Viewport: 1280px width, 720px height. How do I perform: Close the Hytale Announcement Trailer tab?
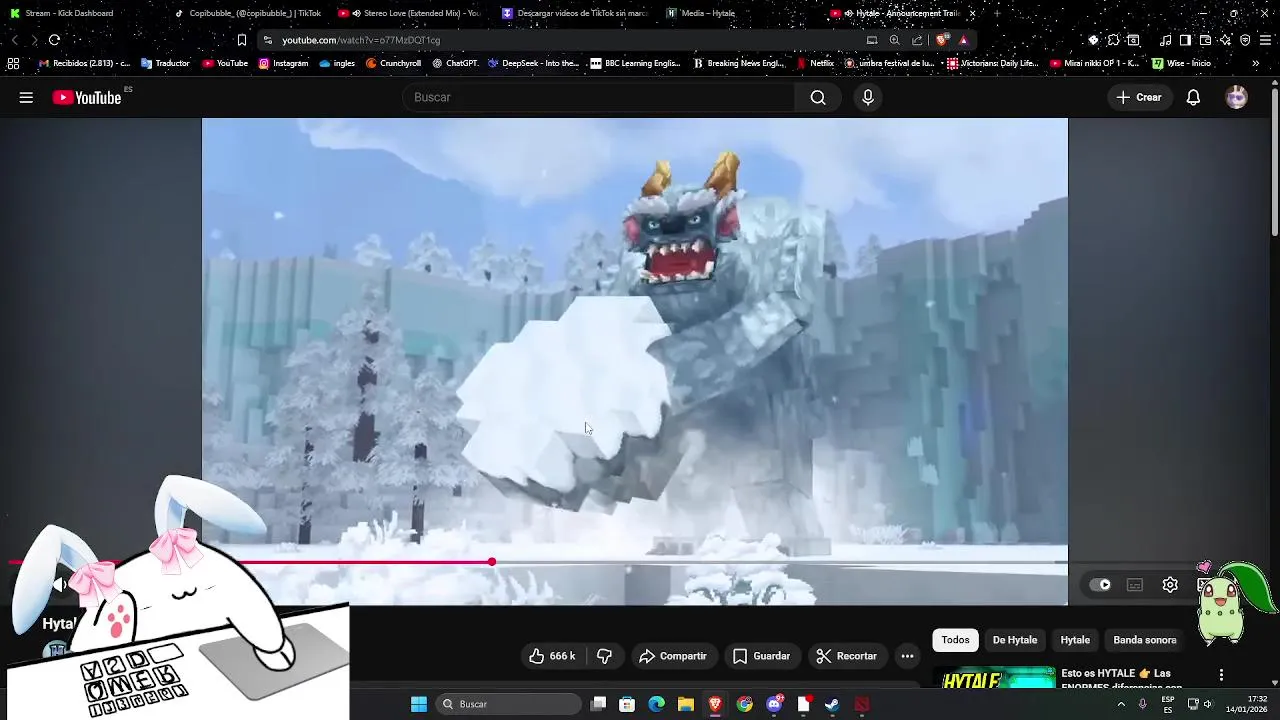click(972, 13)
